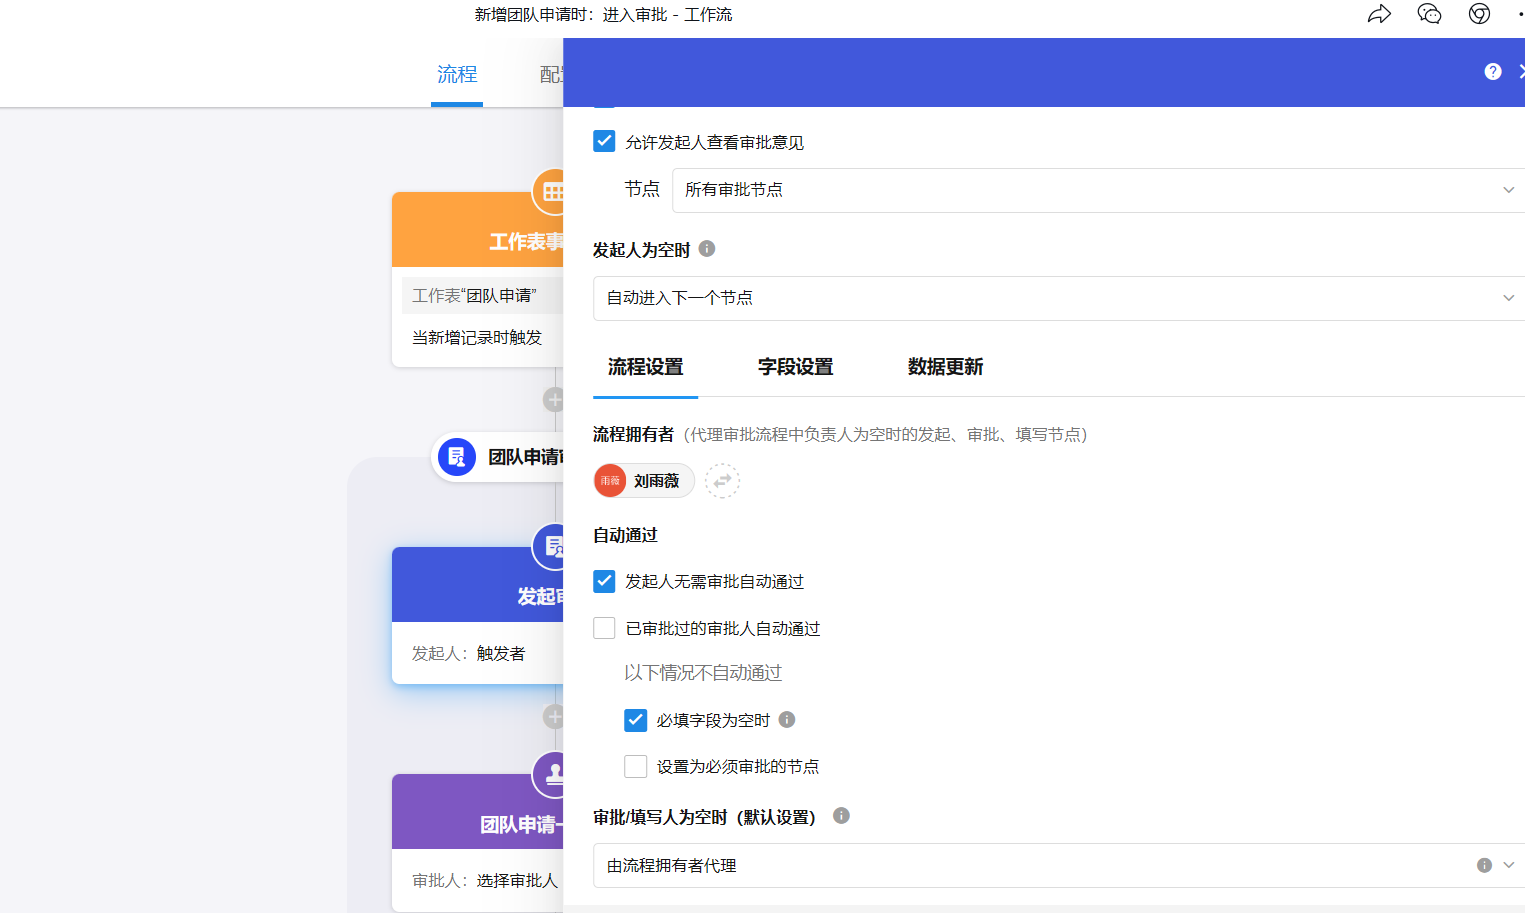Click the plus icon below the worksheet trigger node
1525x913 pixels.
(554, 400)
